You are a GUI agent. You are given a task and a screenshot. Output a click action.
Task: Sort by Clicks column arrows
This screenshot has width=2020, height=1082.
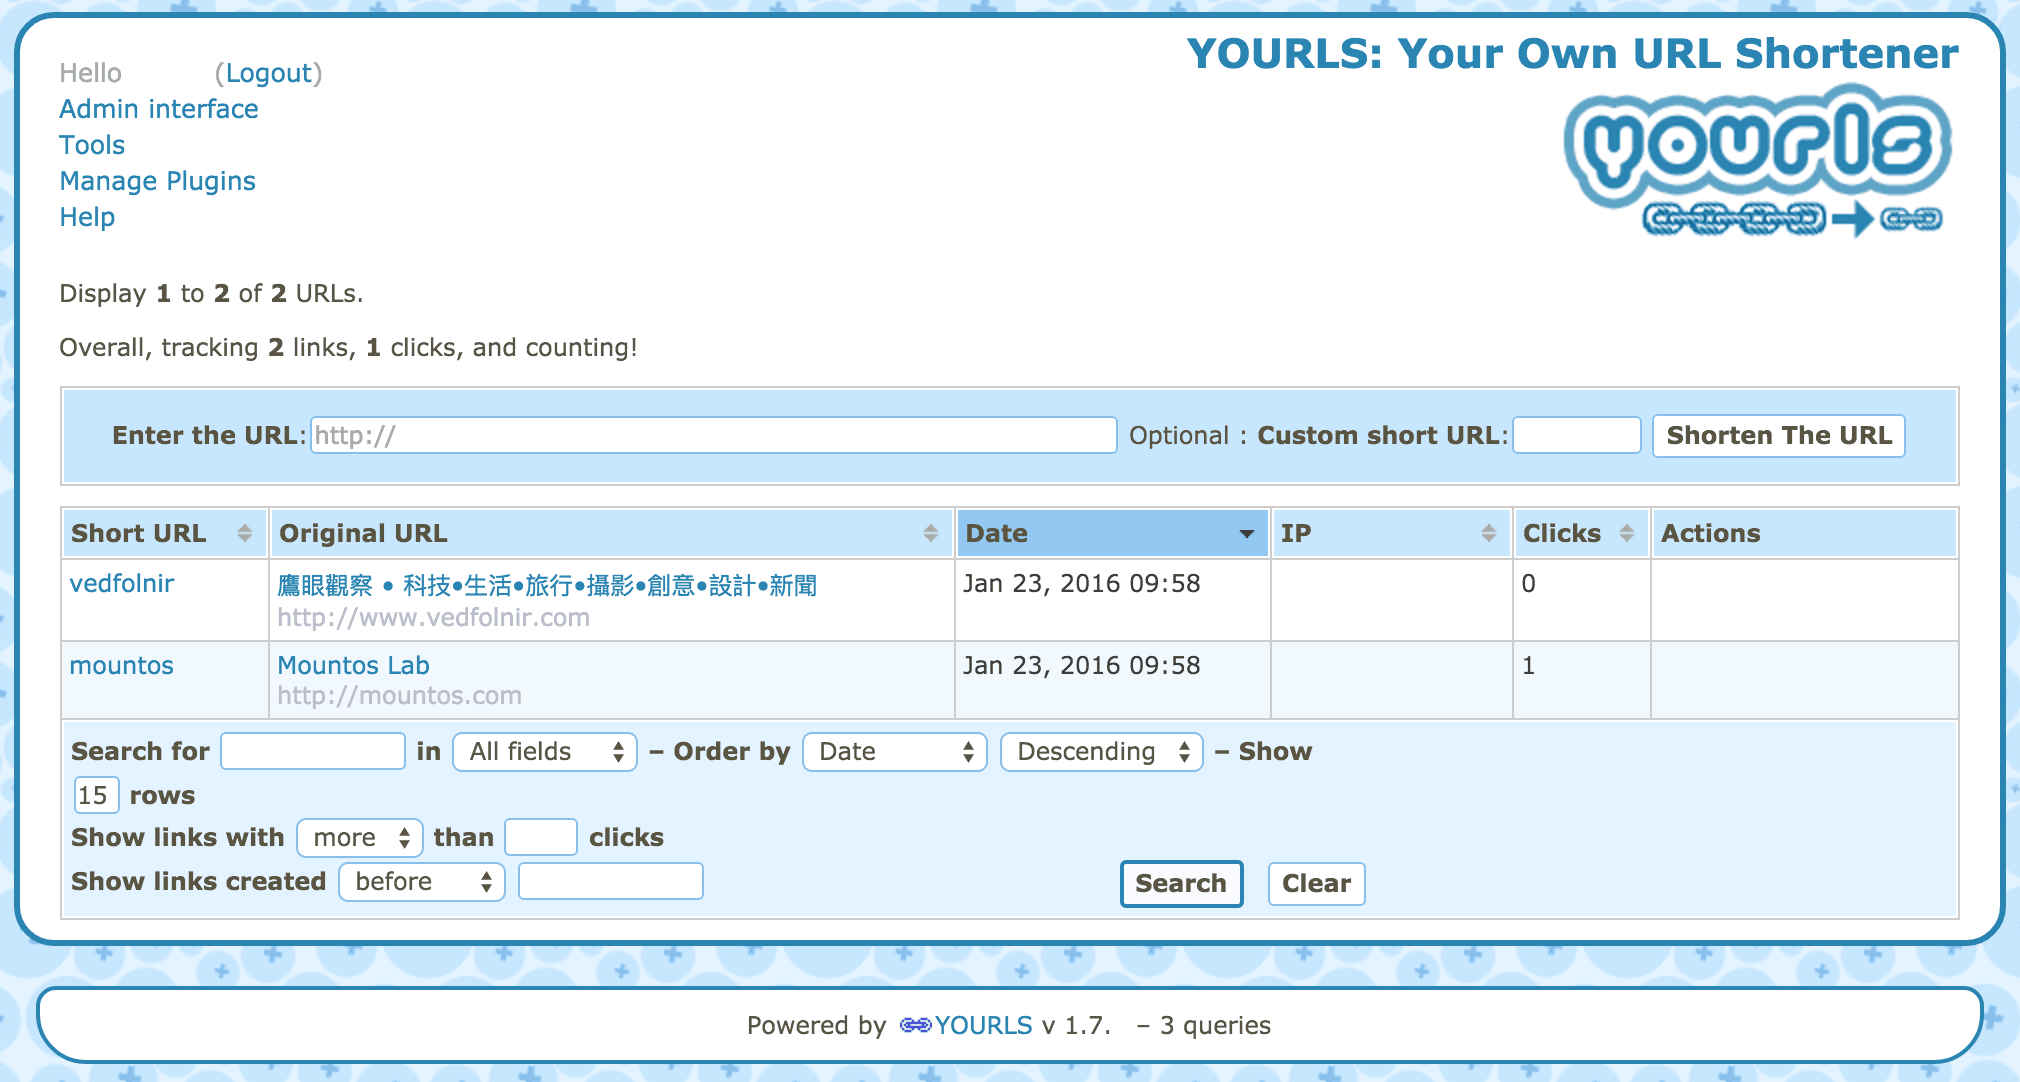(1627, 533)
